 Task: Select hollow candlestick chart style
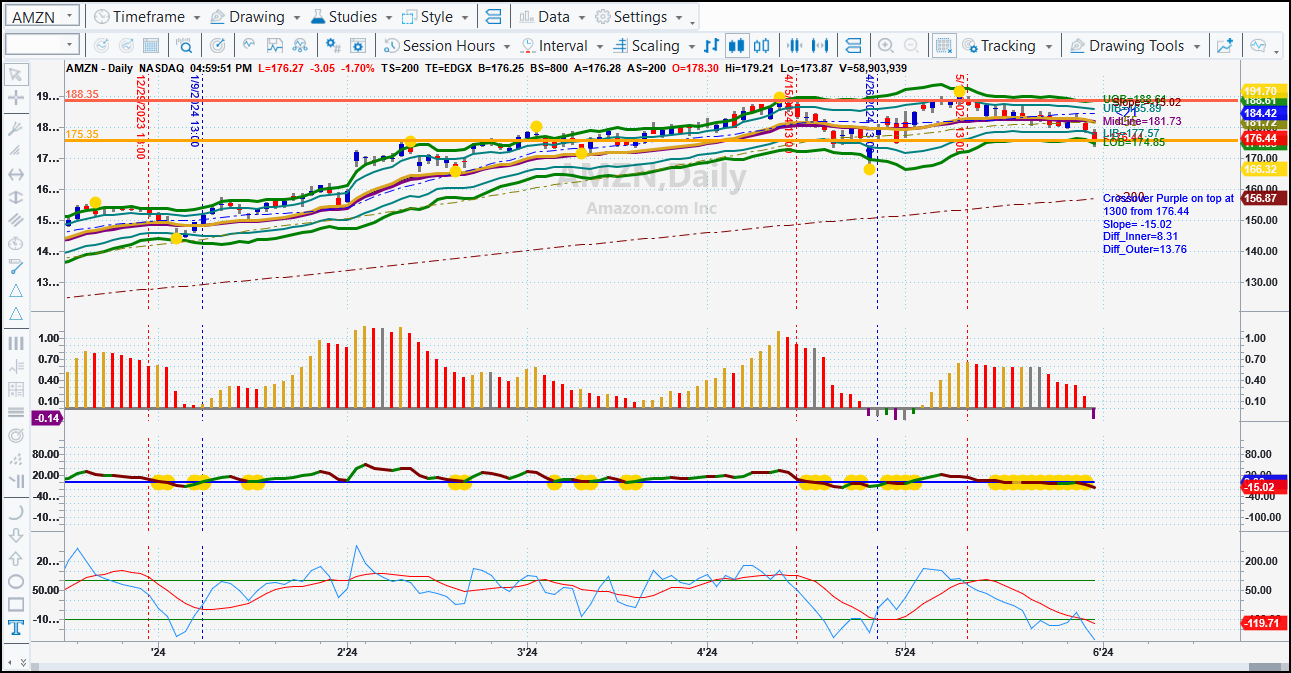(x=762, y=46)
